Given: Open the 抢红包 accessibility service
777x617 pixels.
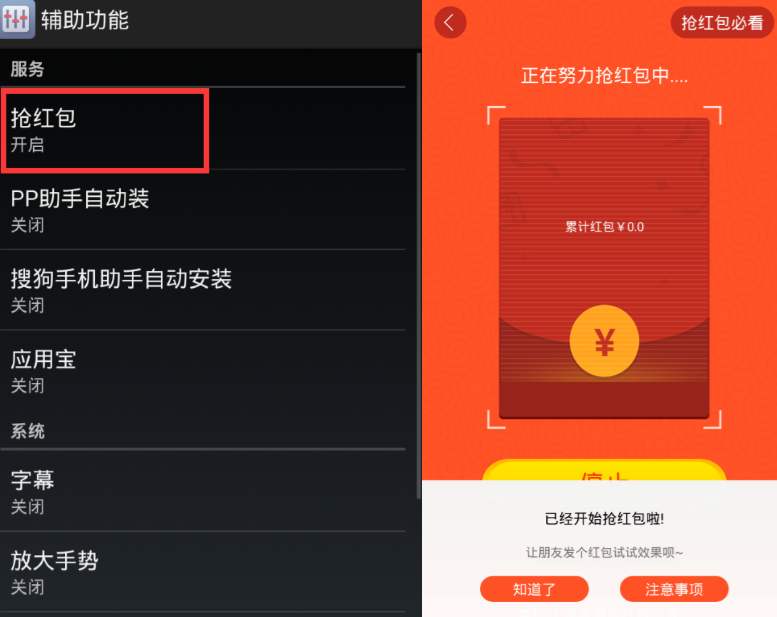Looking at the screenshot, I should click(x=203, y=130).
